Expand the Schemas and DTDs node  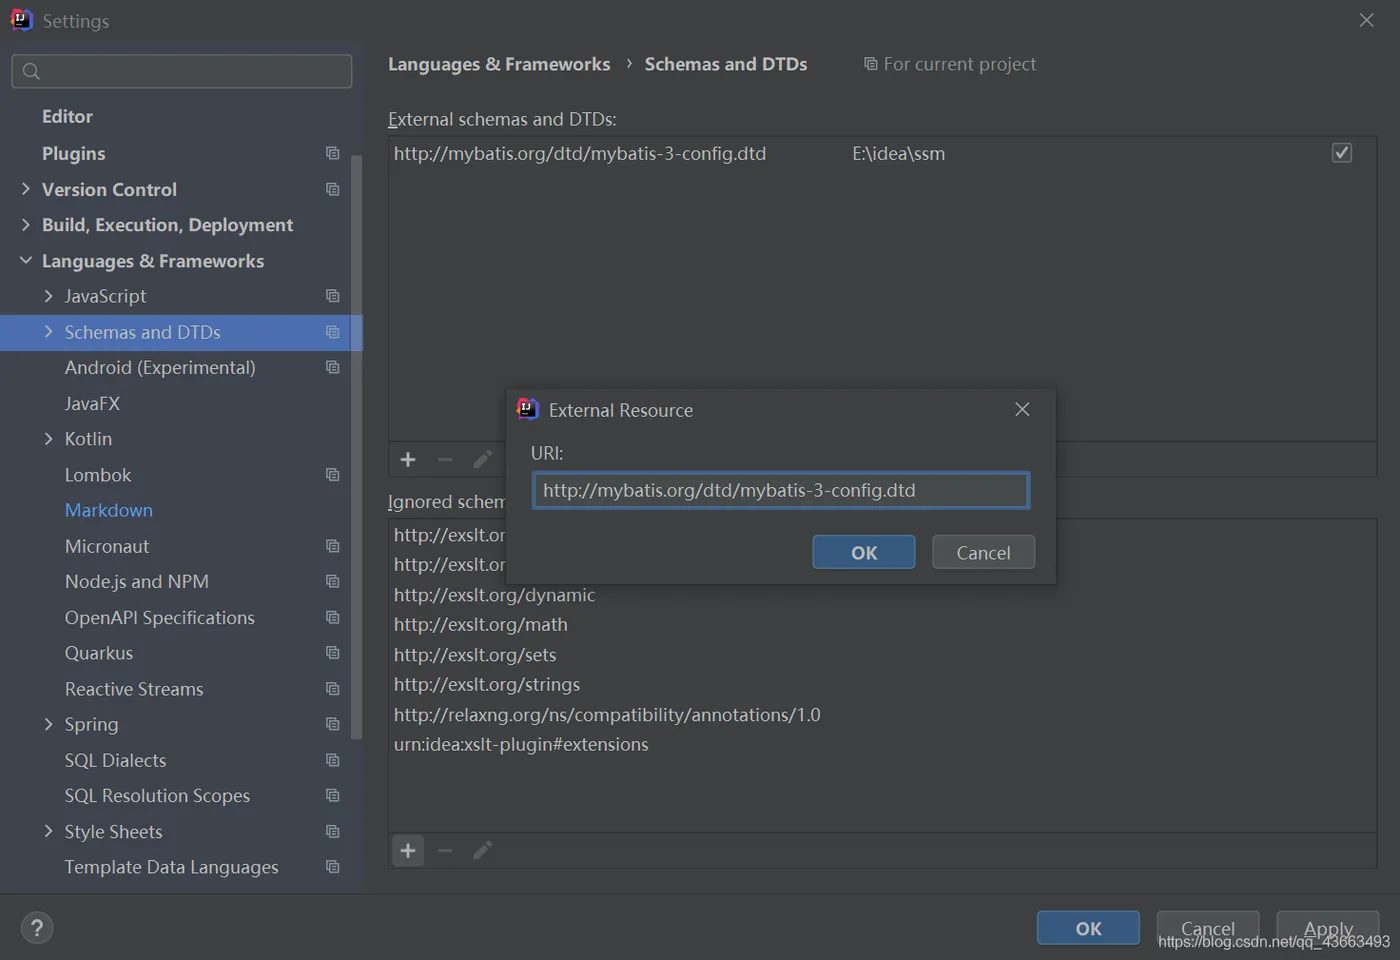[x=49, y=332]
